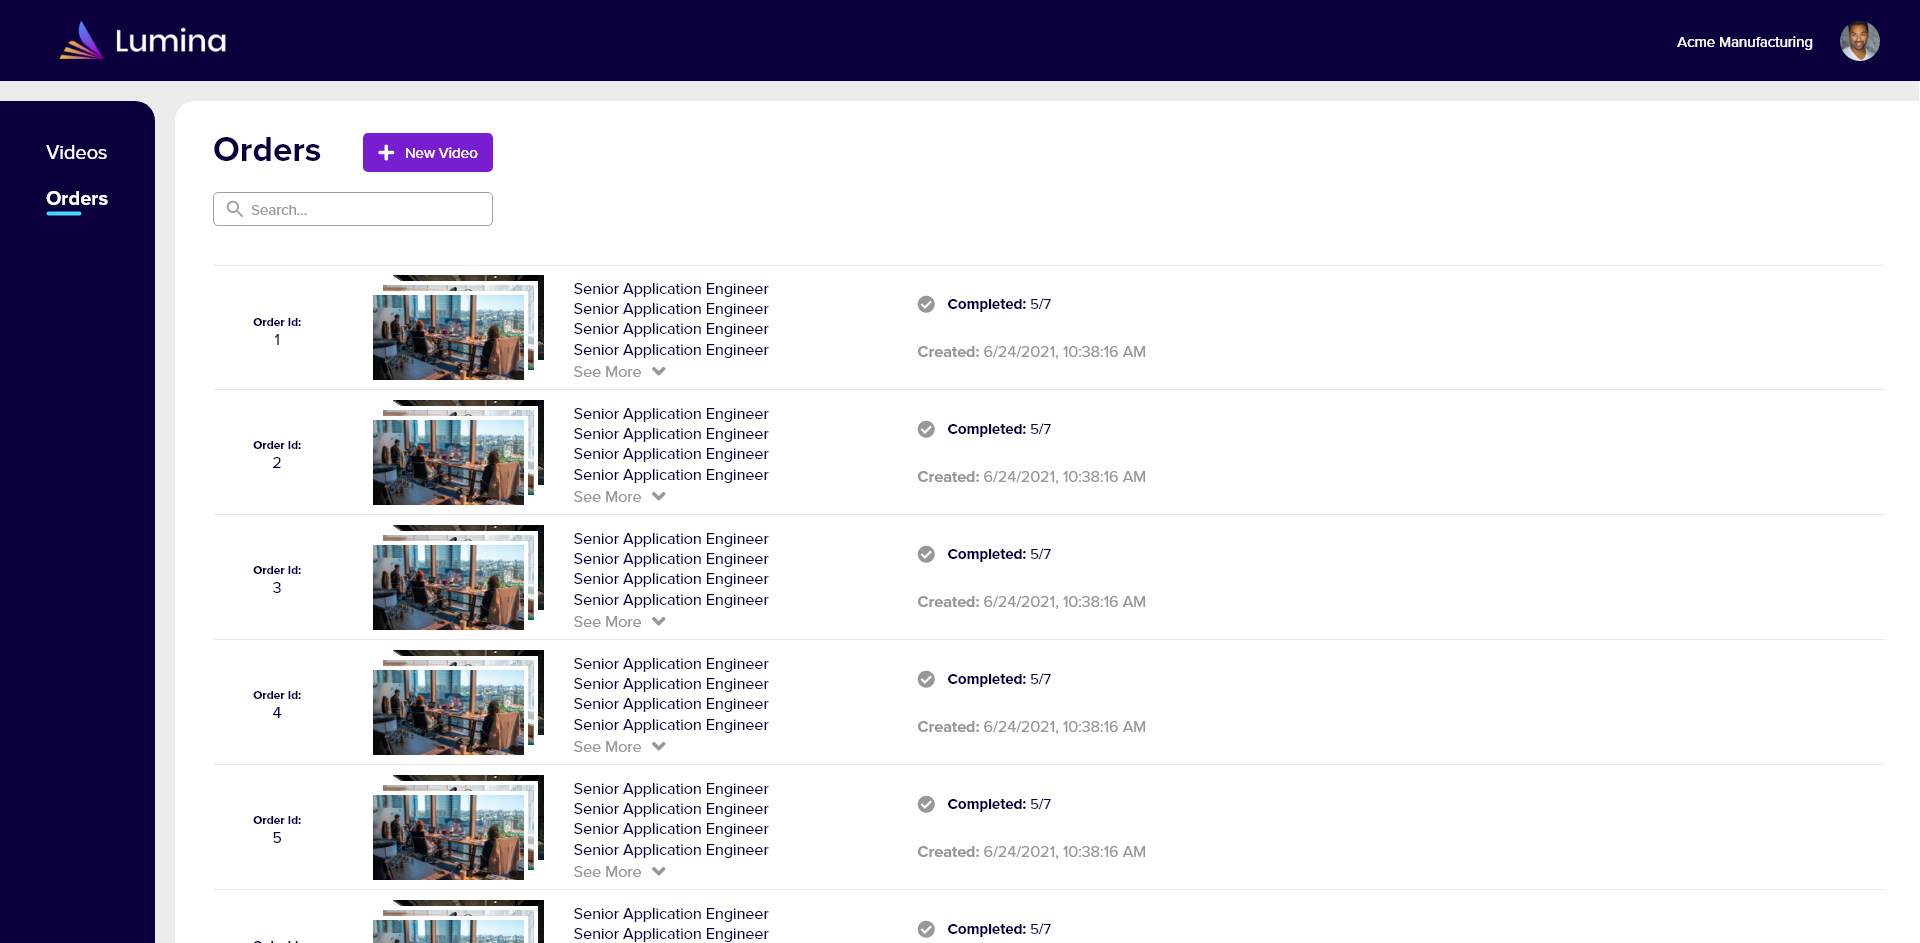Go to the Videos section

pos(76,152)
